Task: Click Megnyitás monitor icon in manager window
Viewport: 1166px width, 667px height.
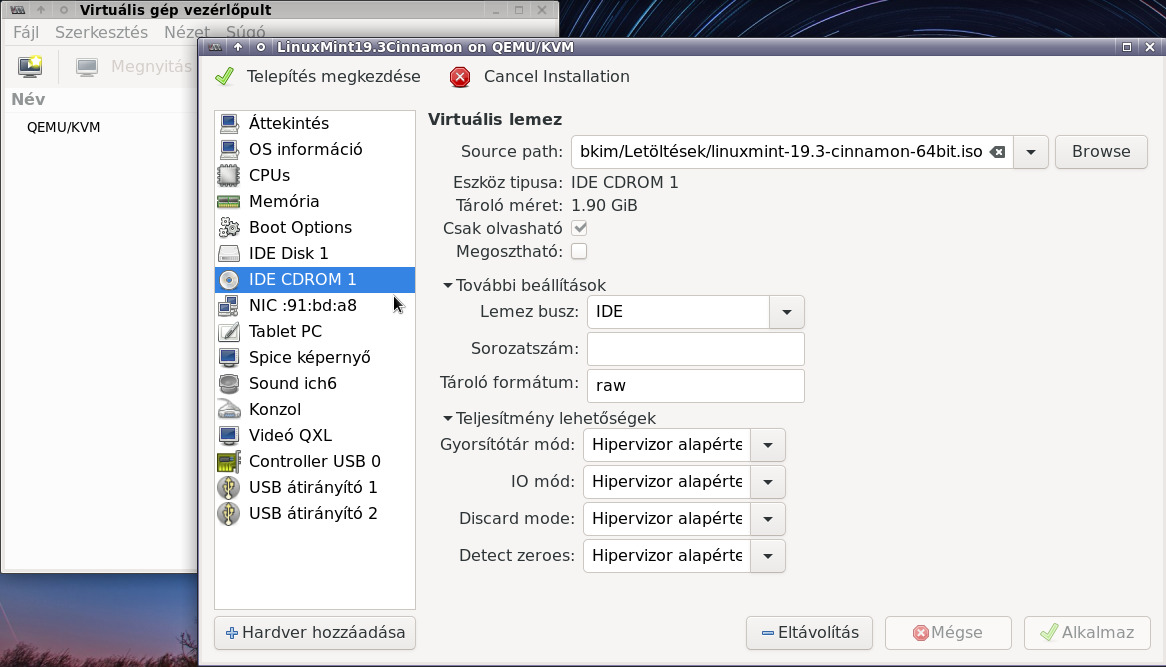Action: tap(87, 67)
